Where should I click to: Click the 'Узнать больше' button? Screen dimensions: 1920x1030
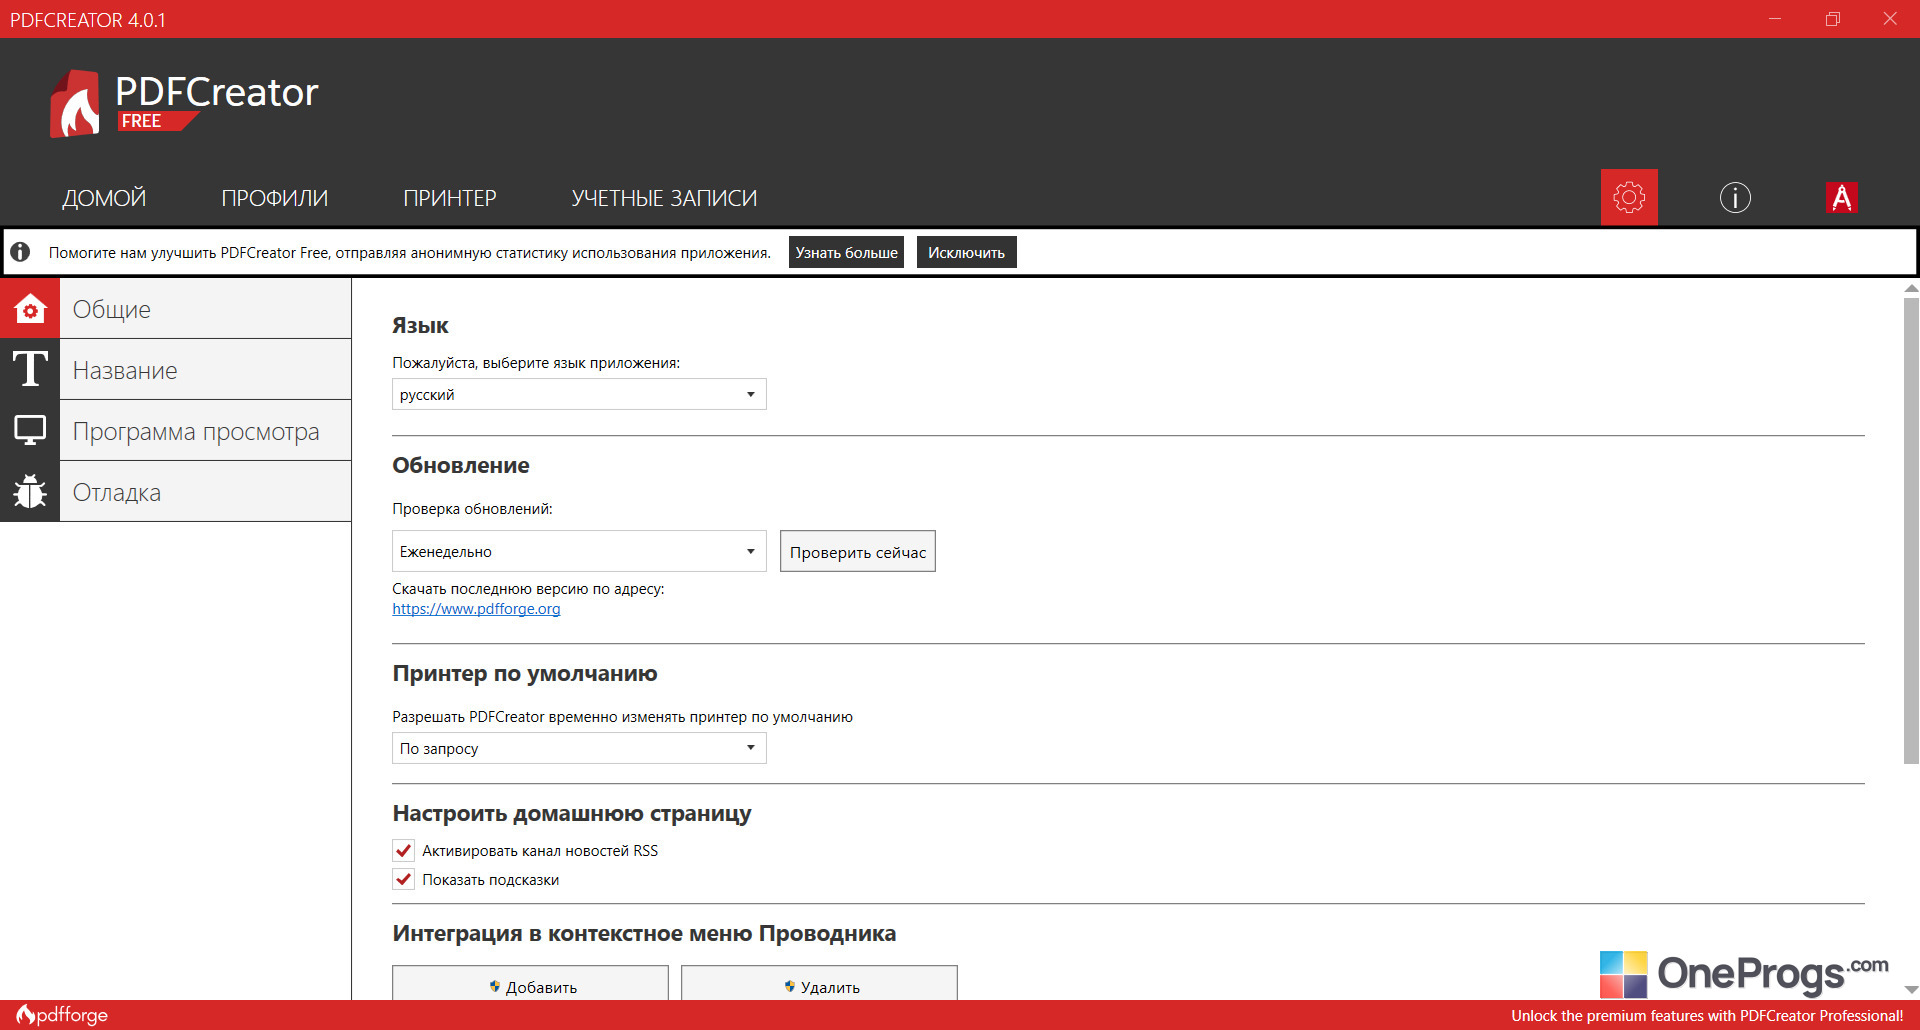coord(846,252)
